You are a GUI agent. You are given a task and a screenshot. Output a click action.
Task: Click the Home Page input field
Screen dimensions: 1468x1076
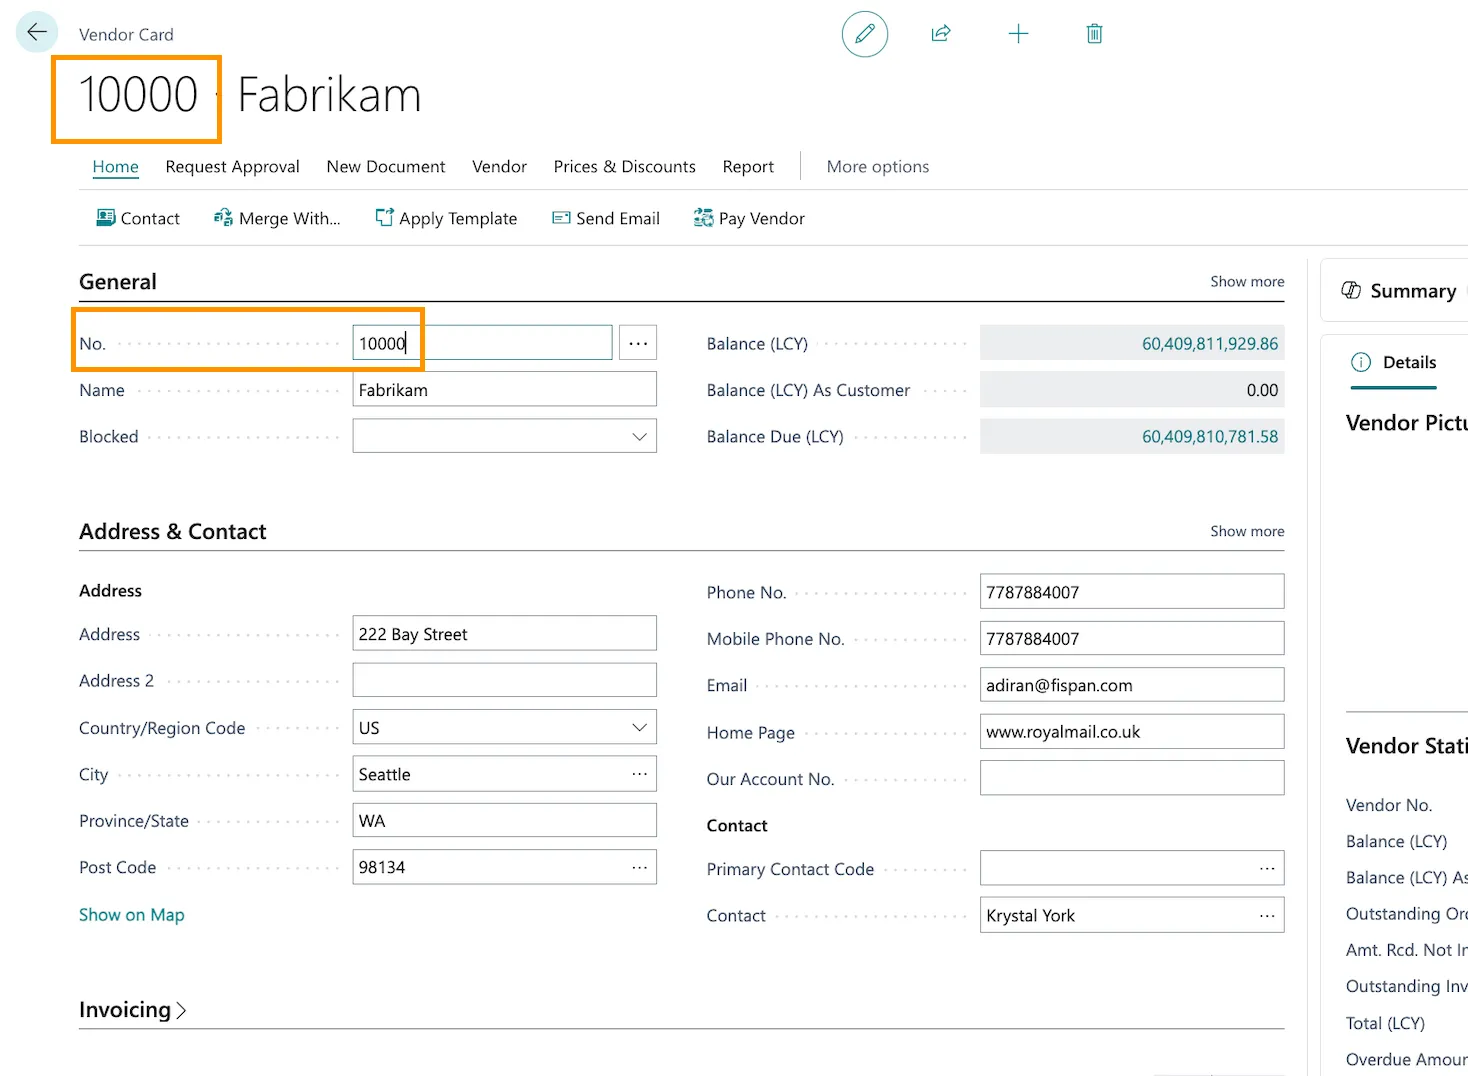[1132, 732]
